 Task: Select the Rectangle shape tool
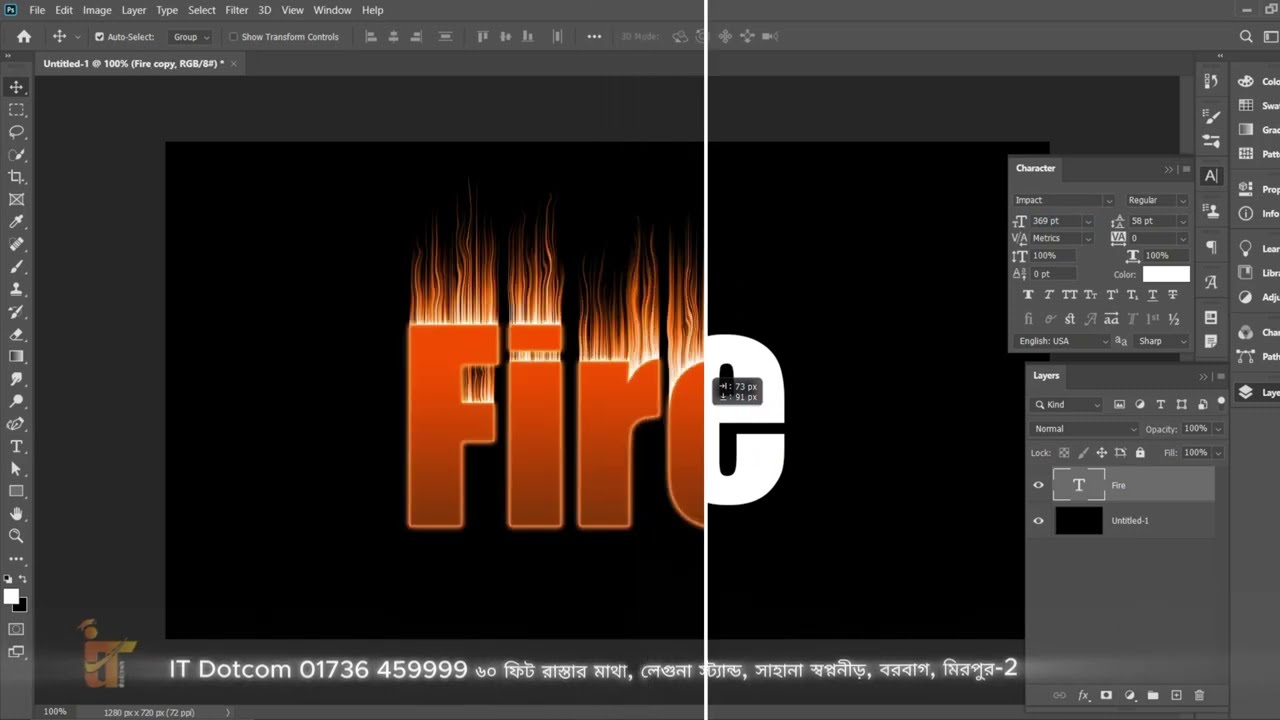click(x=16, y=491)
